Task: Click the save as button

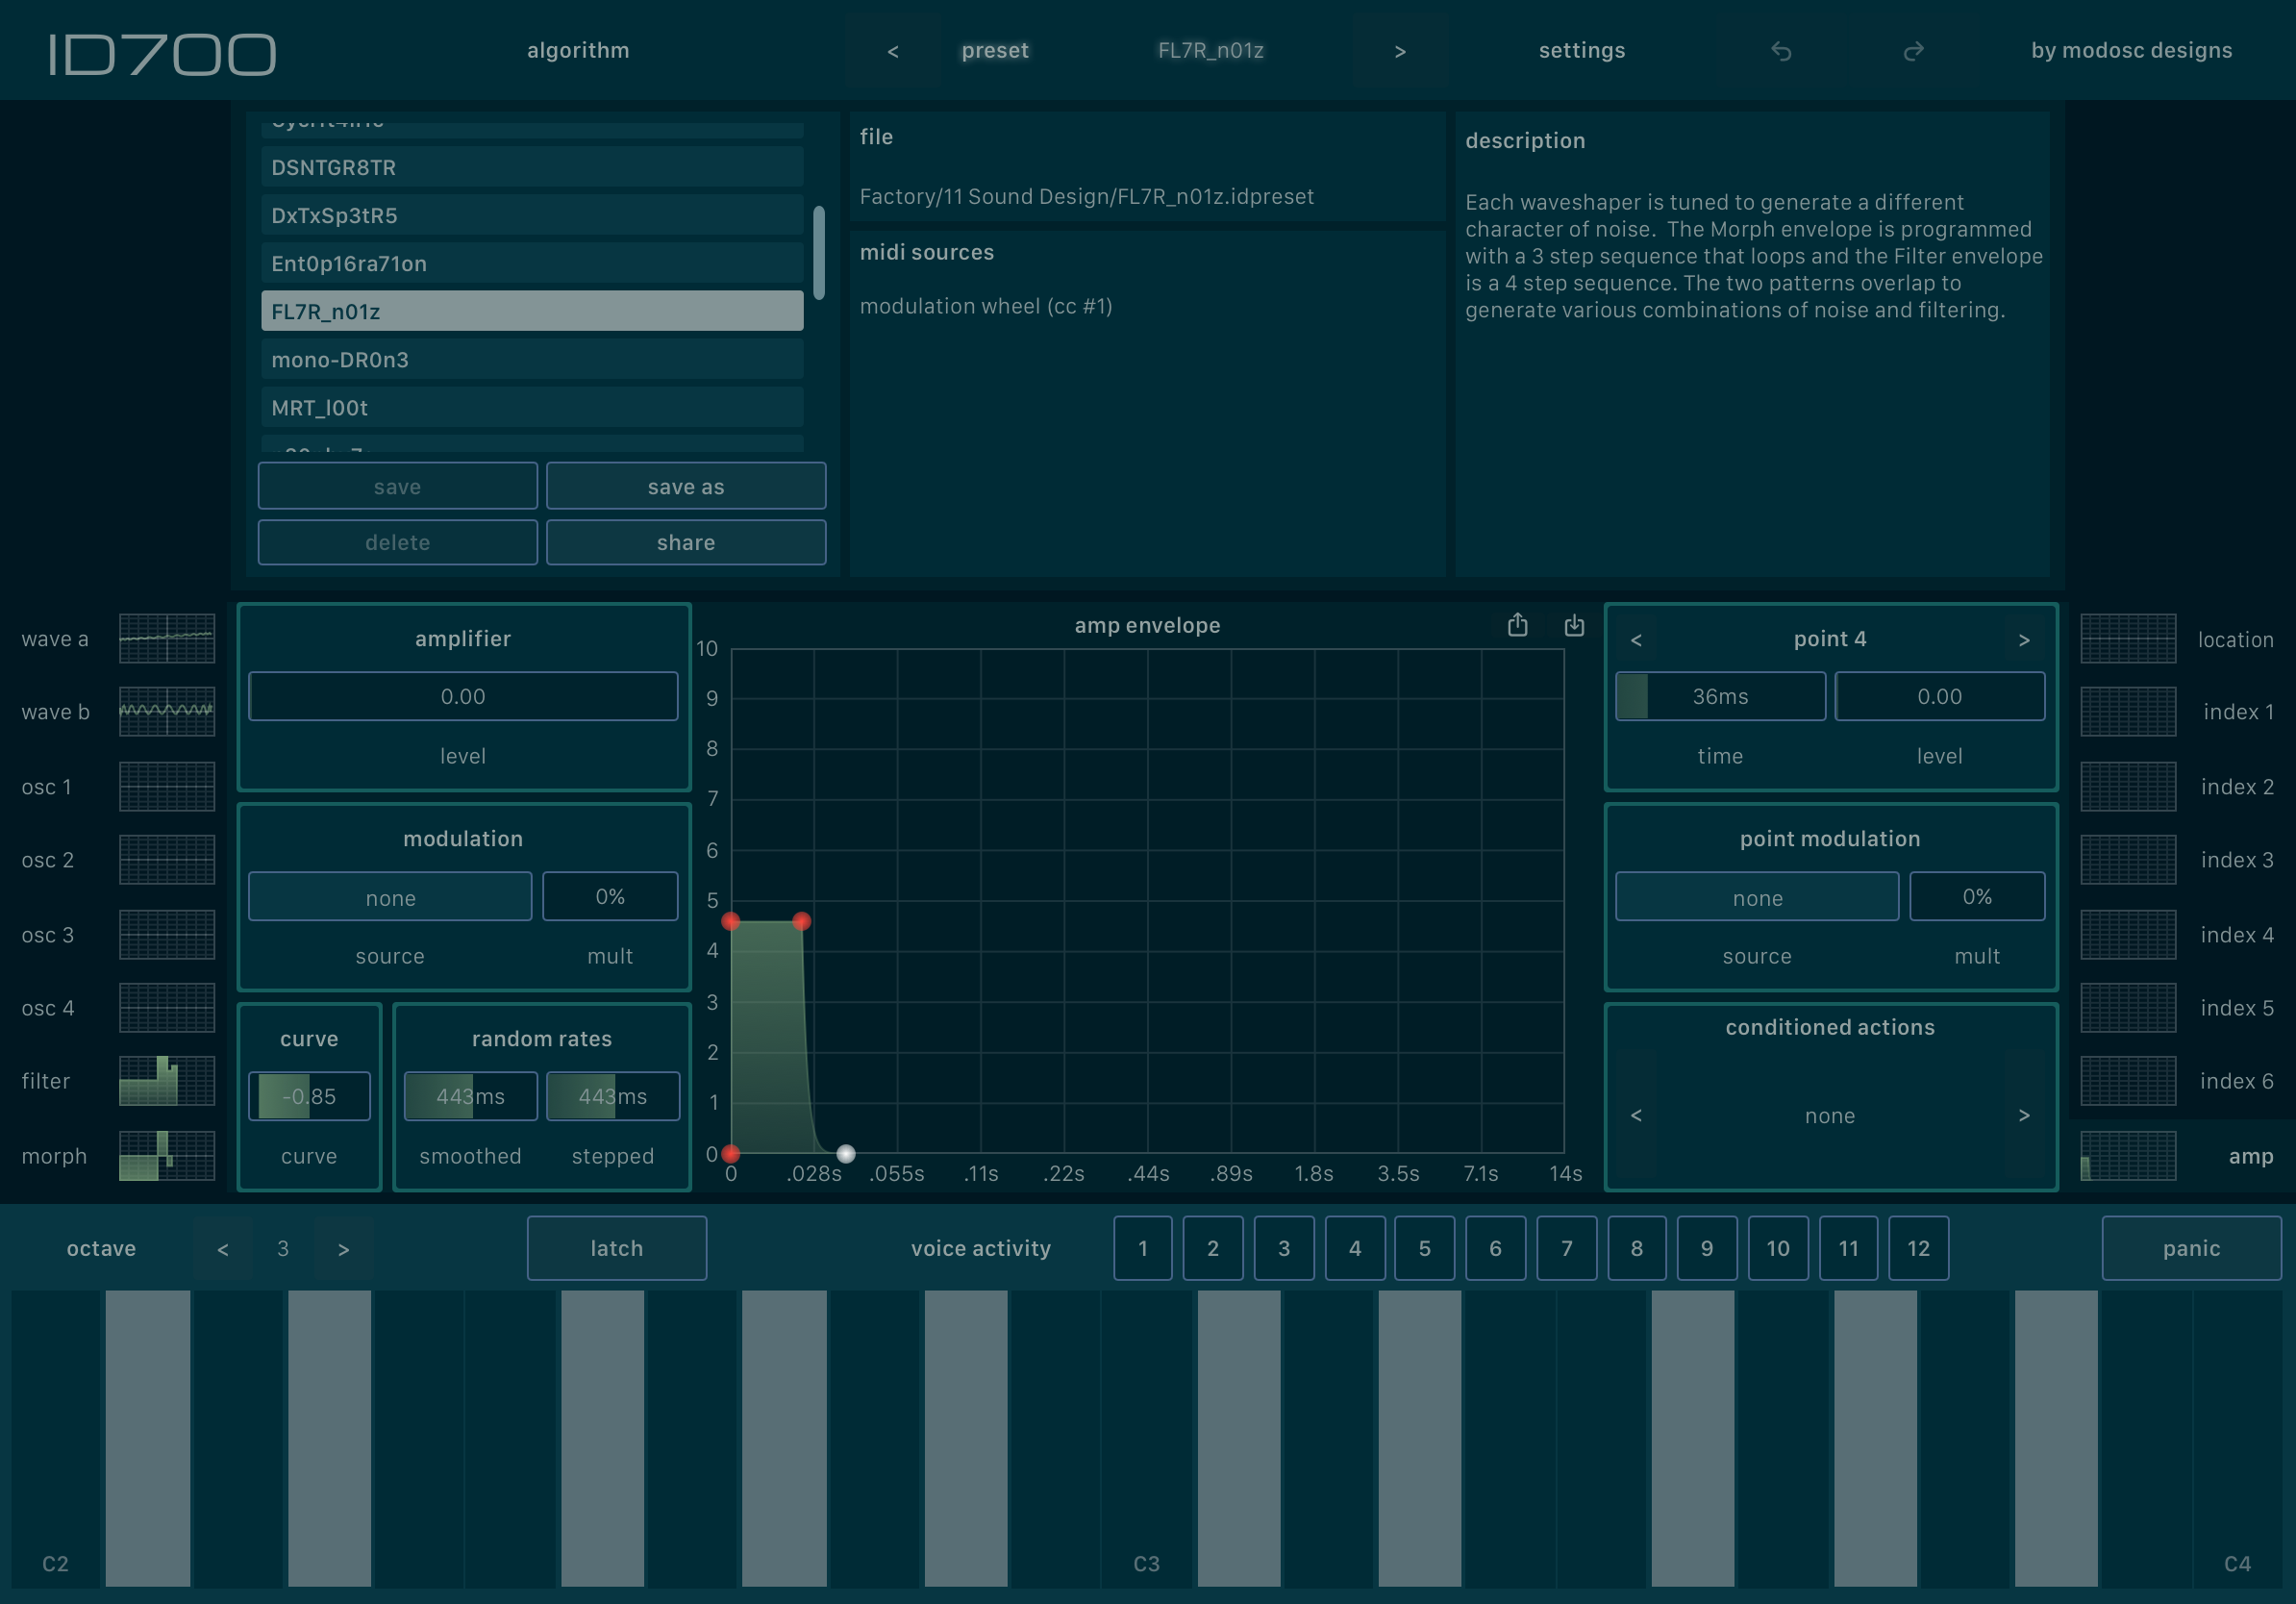Action: 686,486
